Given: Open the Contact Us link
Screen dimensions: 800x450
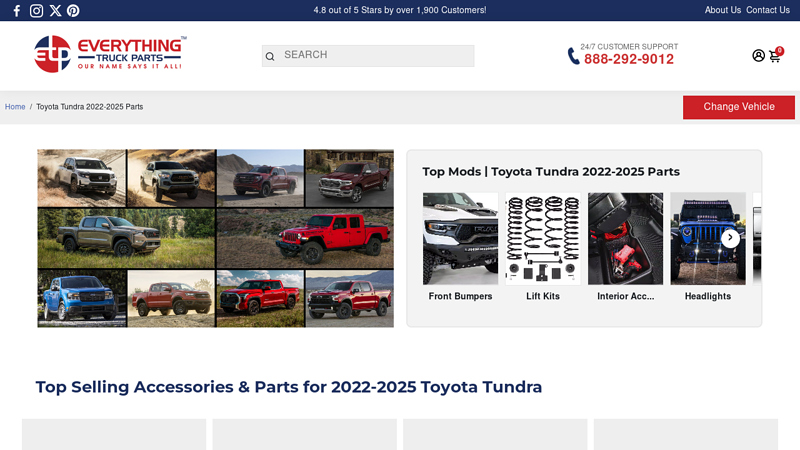Looking at the screenshot, I should [x=767, y=10].
